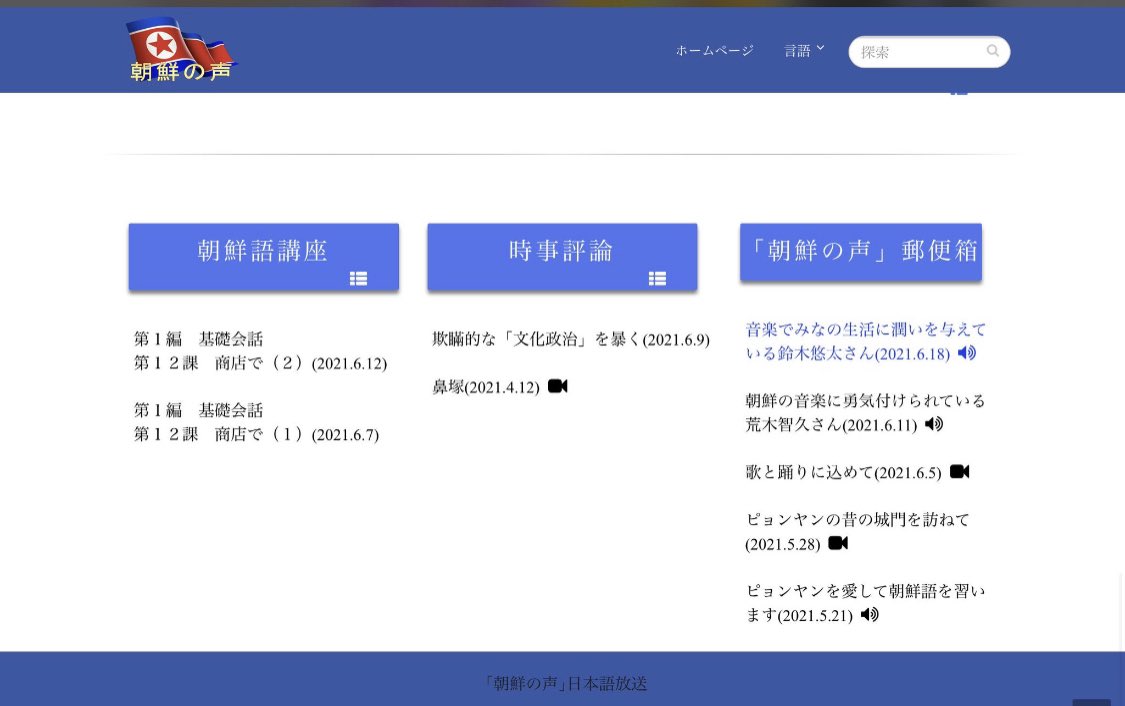Click audio icon beside (2021.5.21) item
Screen dimensions: 1125x706
870,614
